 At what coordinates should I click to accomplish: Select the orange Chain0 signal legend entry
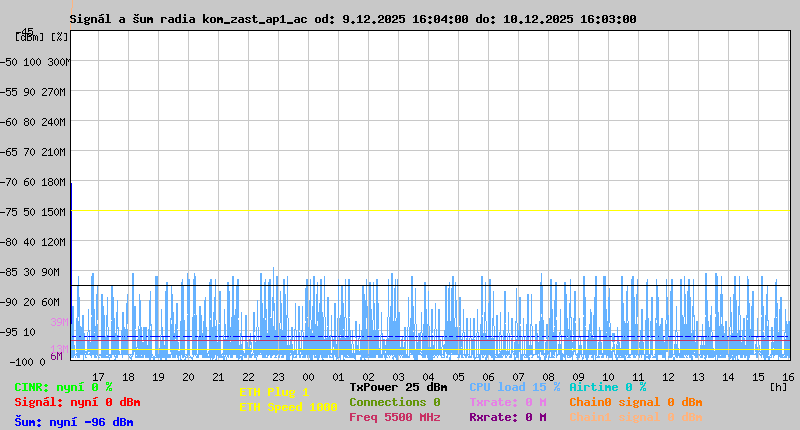point(635,402)
